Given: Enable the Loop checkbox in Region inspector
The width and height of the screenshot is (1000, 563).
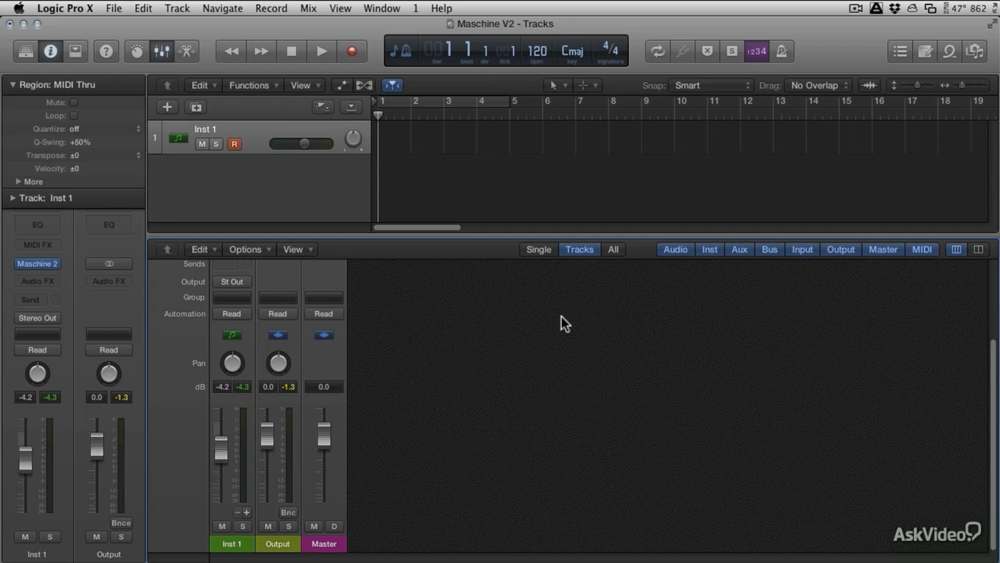Looking at the screenshot, I should point(74,116).
